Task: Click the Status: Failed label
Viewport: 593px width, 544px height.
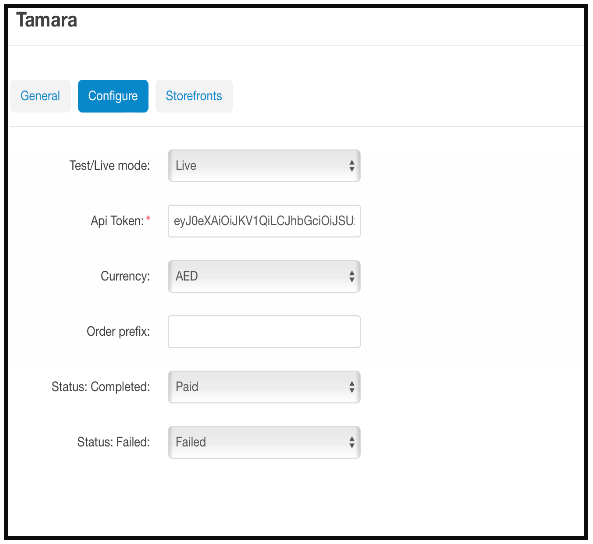Action: (113, 442)
